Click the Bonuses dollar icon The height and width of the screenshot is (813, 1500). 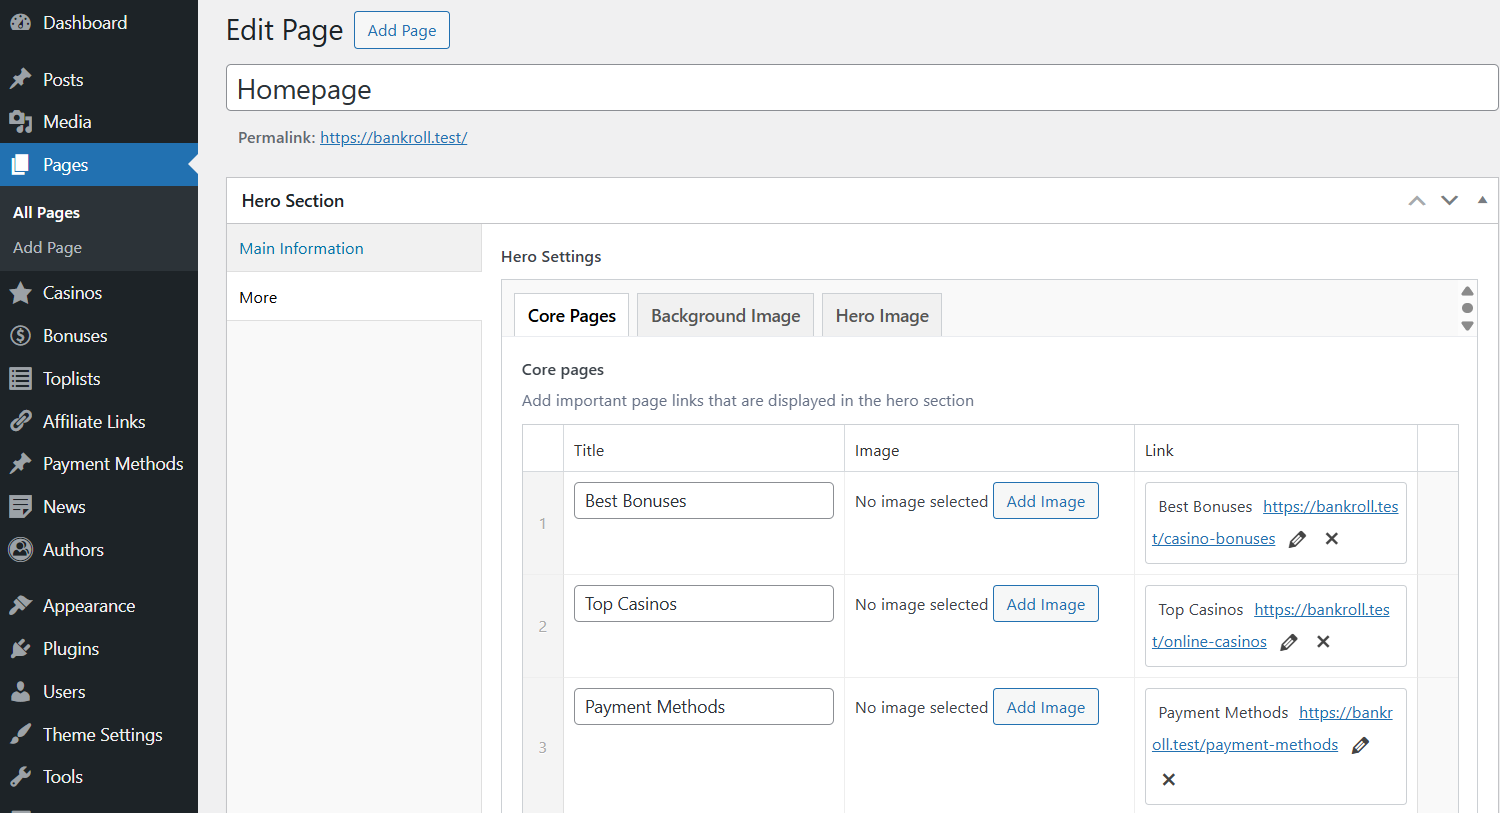[22, 335]
